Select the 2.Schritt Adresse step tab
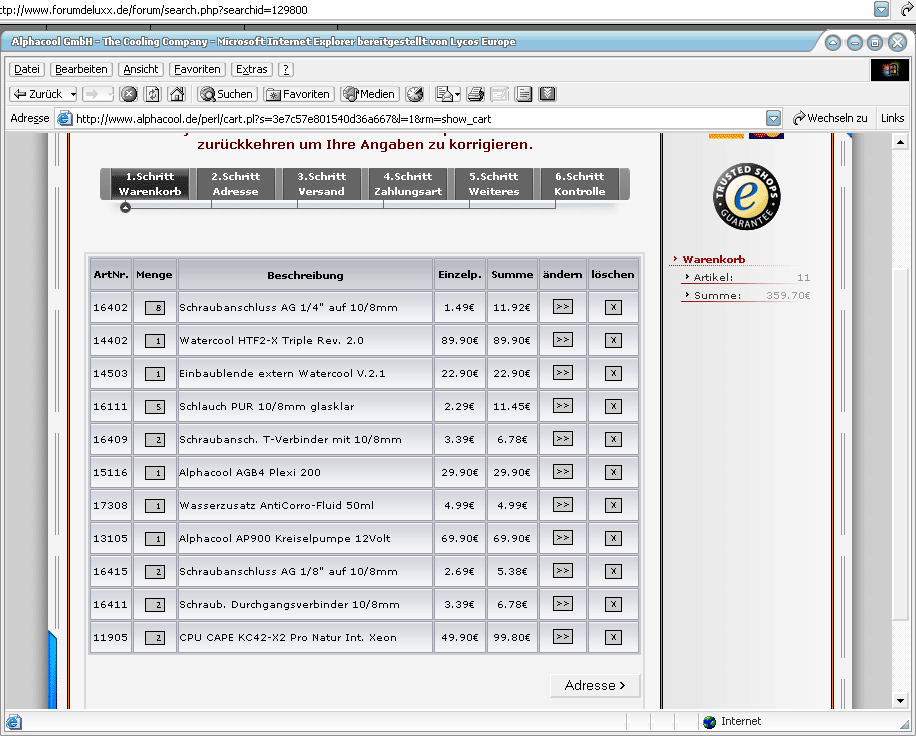 tap(235, 184)
